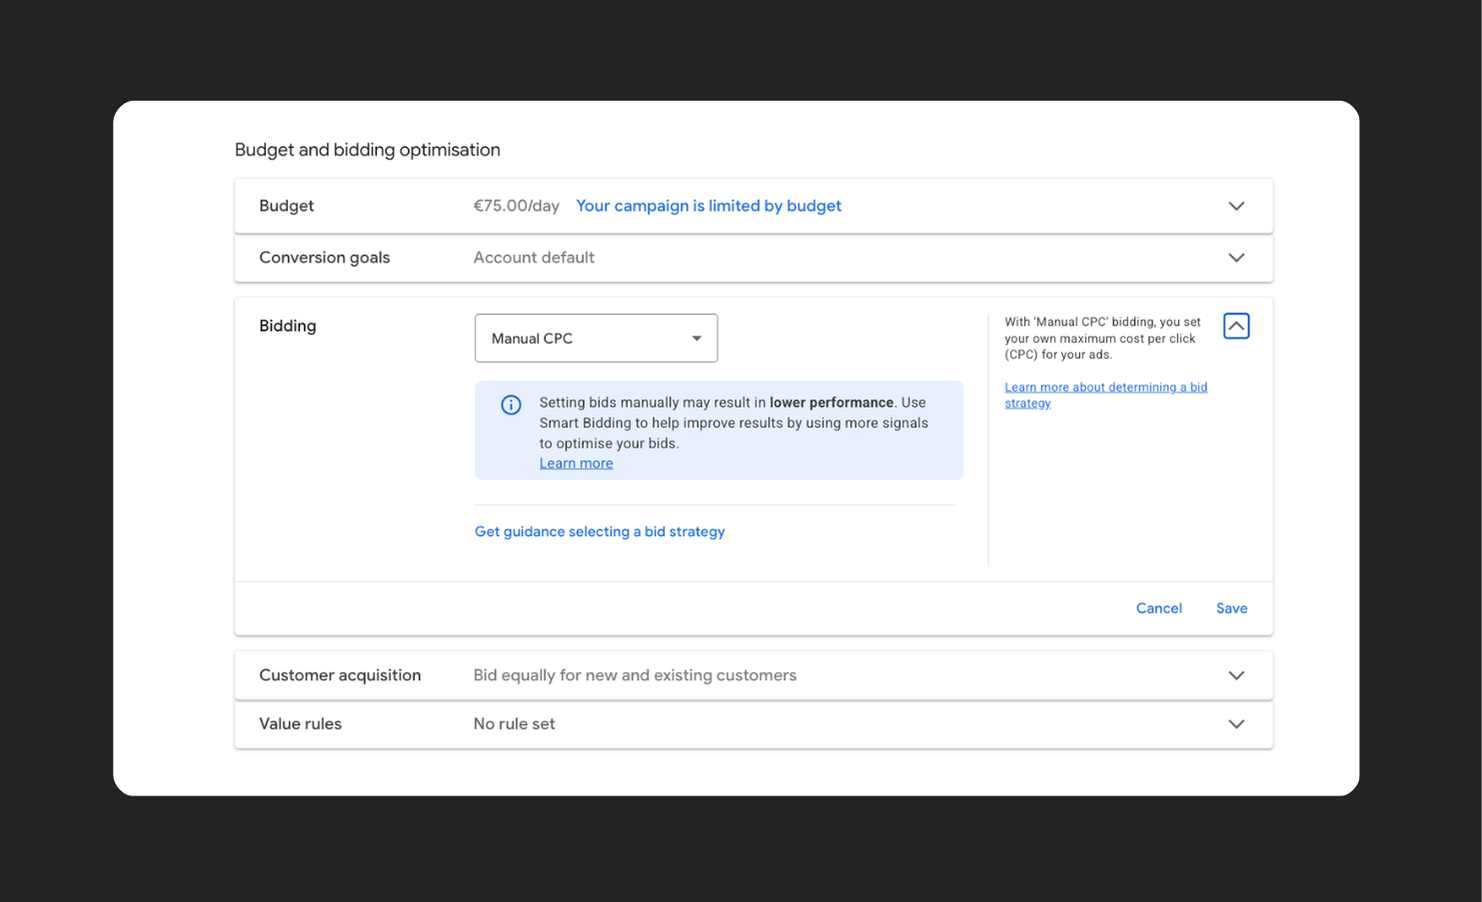Collapse the Bidding section chevron
This screenshot has height=902, width=1482.
(x=1236, y=326)
